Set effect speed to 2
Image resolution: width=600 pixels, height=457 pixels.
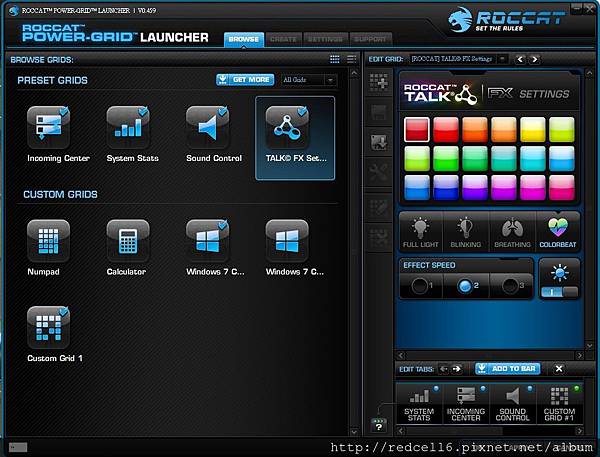coord(466,286)
